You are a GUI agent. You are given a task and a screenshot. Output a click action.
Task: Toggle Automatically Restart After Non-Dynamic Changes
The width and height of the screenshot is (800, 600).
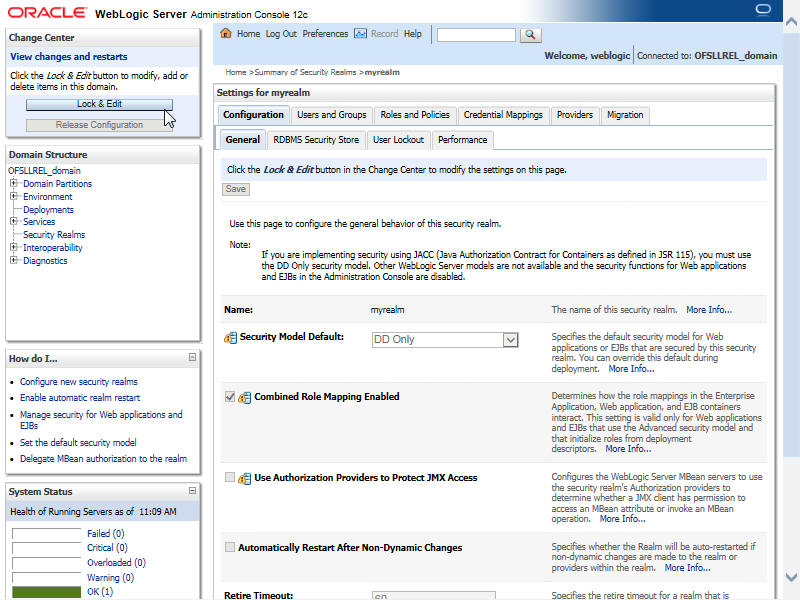pyautogui.click(x=230, y=547)
